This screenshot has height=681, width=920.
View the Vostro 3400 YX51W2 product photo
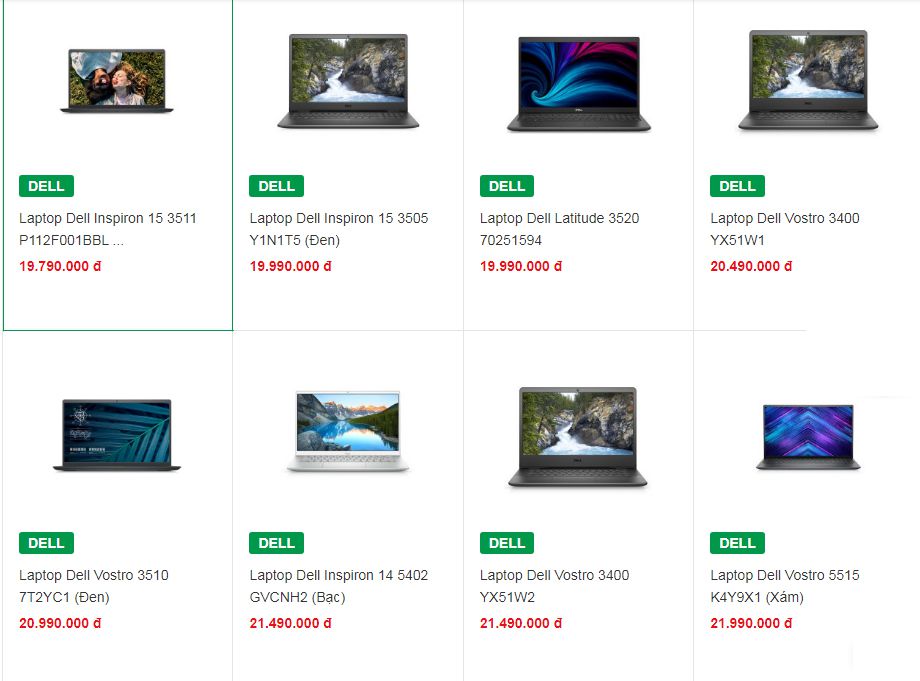(x=578, y=436)
